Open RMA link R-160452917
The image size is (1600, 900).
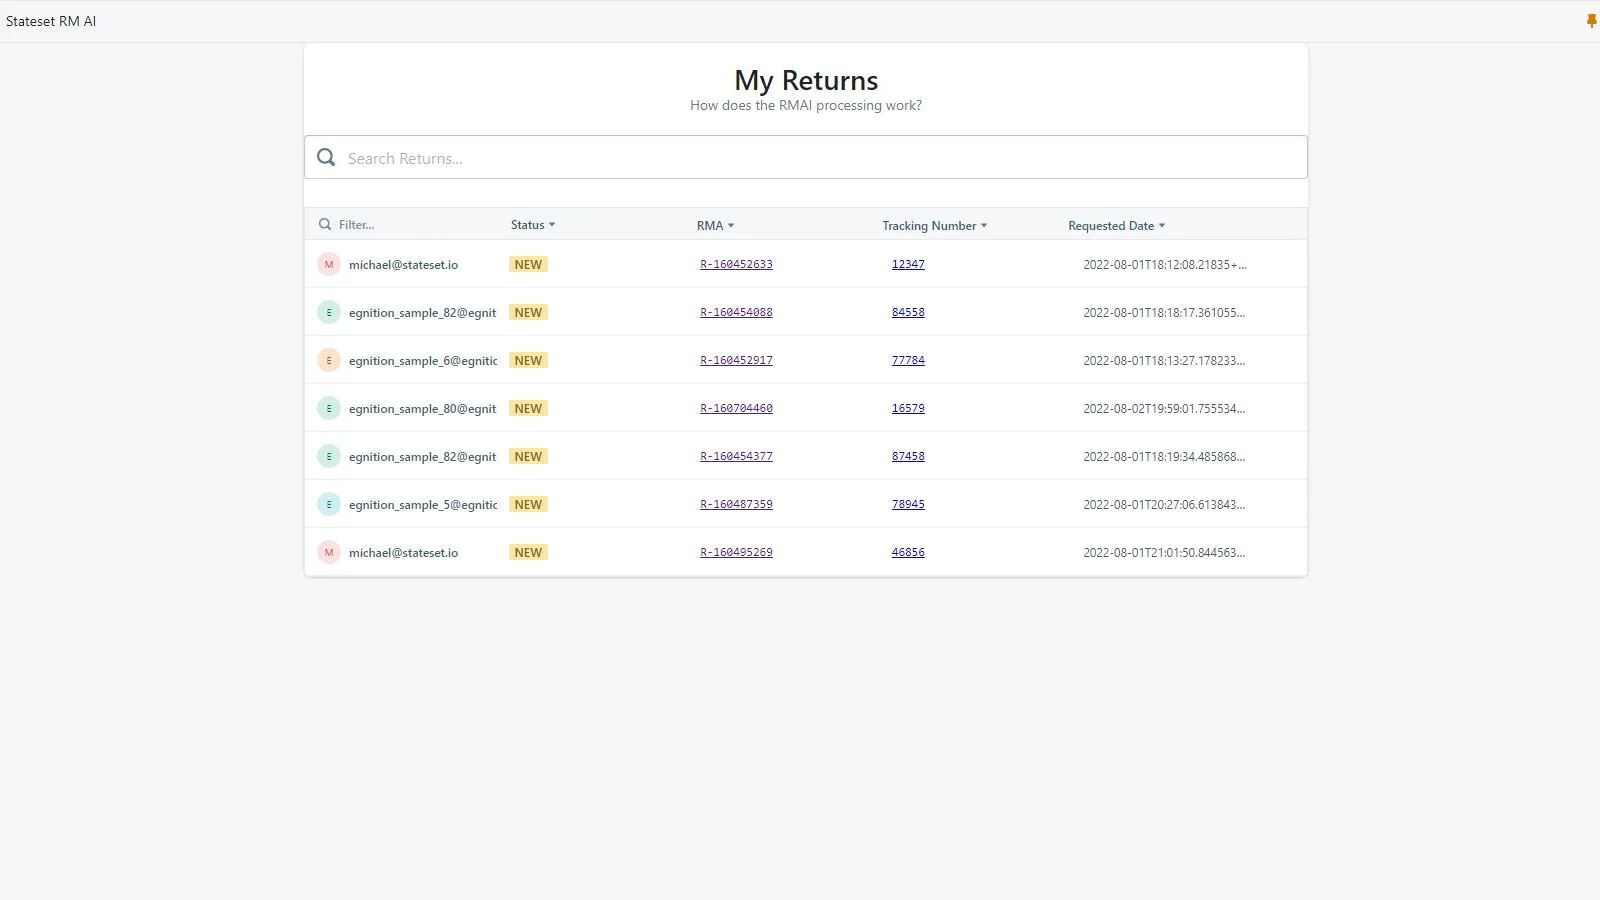coord(736,360)
